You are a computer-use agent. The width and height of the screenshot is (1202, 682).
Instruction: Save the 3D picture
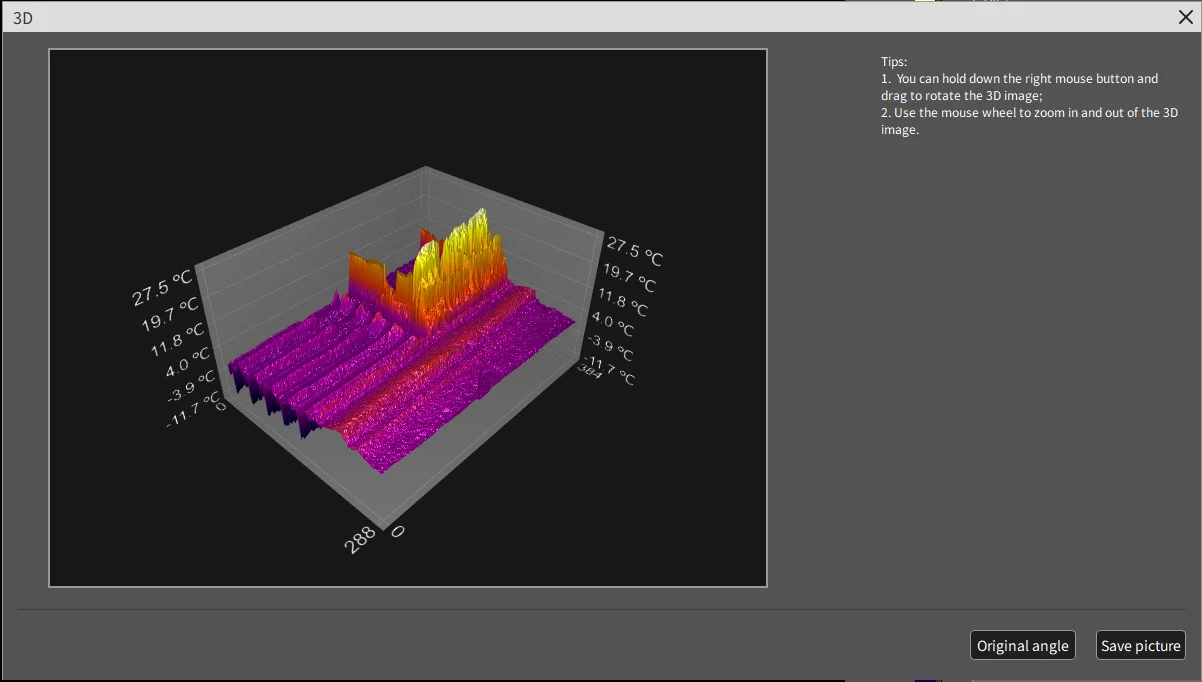[x=1141, y=645]
